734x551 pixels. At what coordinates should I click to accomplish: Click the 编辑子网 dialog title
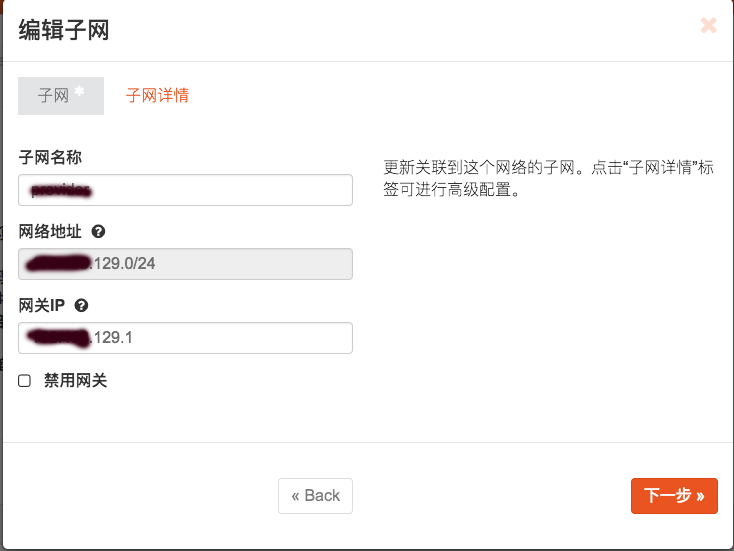pos(64,30)
